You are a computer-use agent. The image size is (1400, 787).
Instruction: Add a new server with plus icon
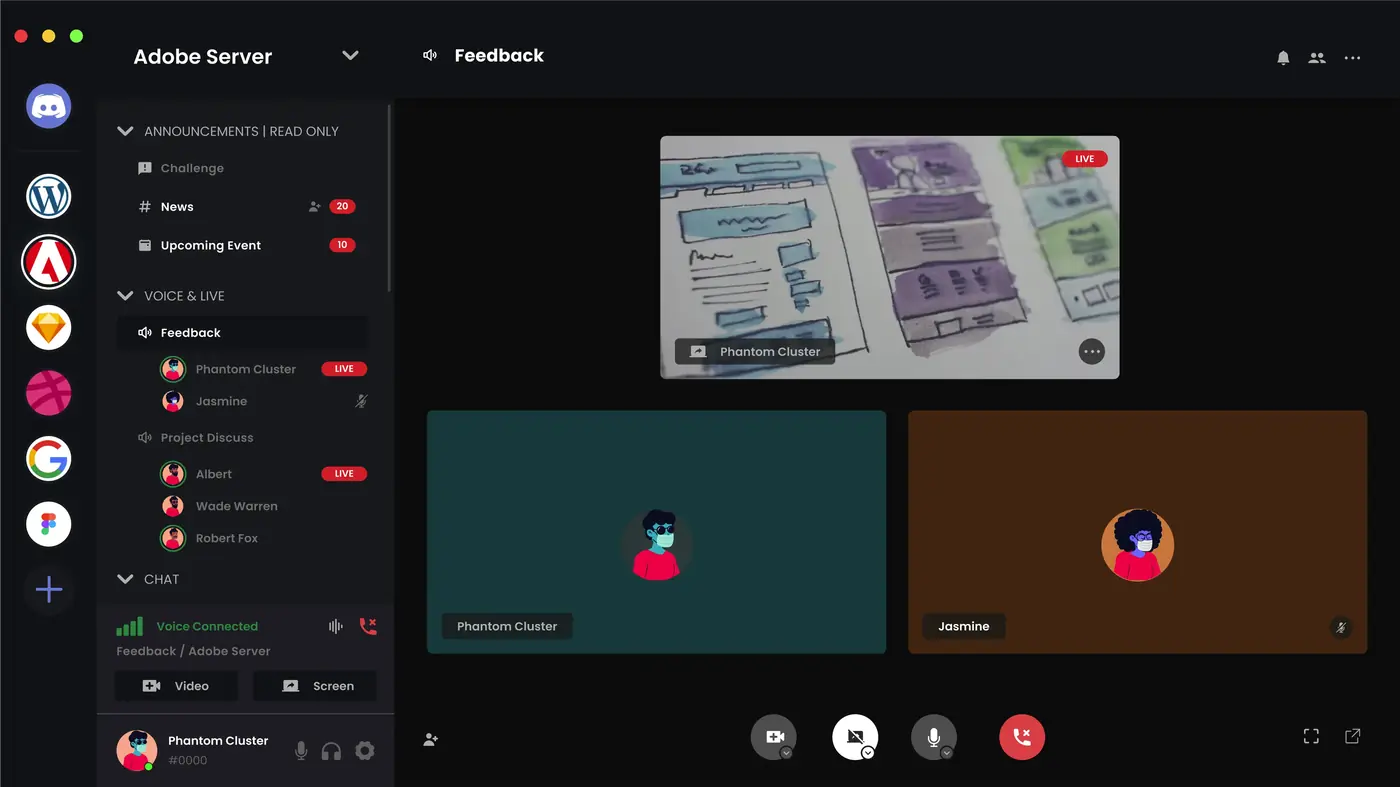pos(49,590)
